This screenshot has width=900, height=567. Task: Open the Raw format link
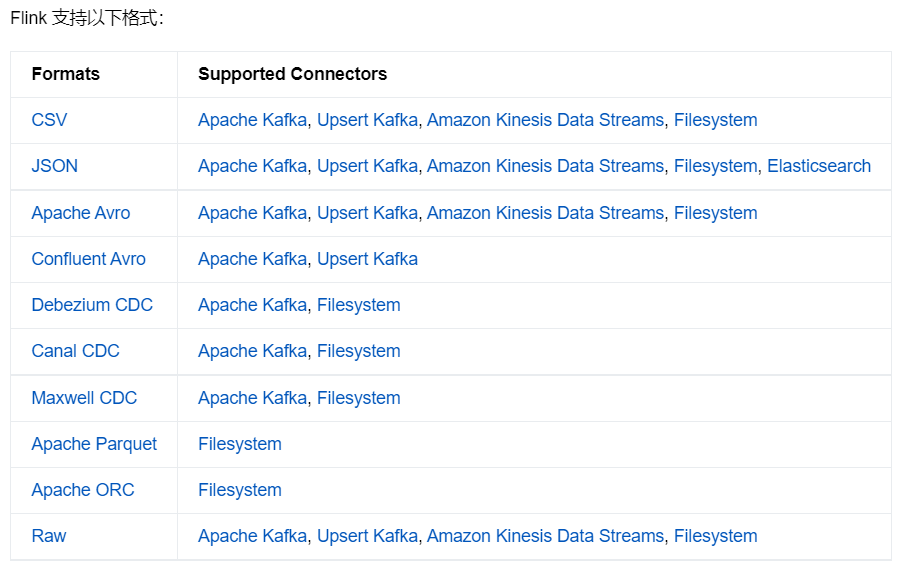pos(48,536)
